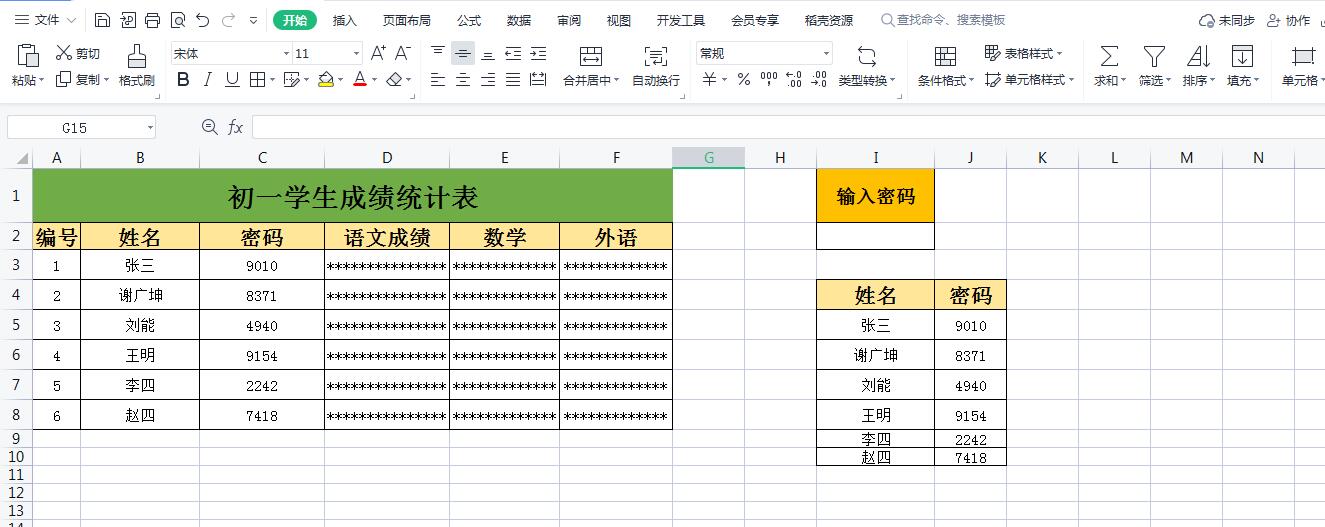Align text to top of cell
The image size is (1325, 527).
[438, 54]
